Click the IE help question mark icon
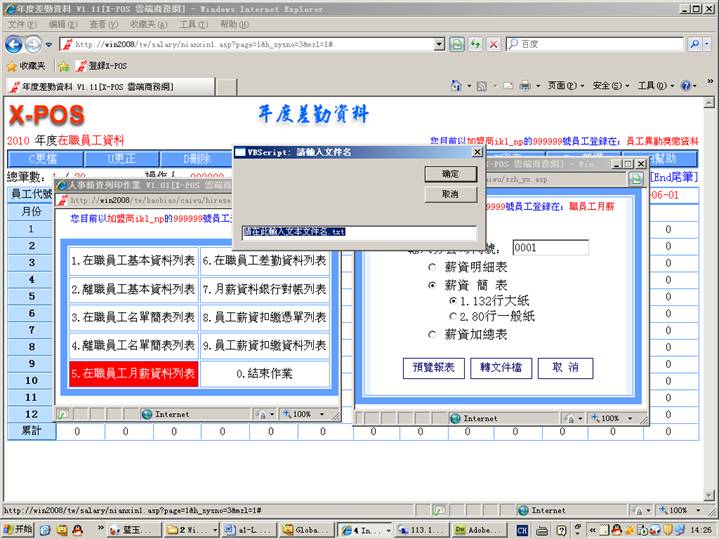This screenshot has height=539, width=719. [686, 86]
